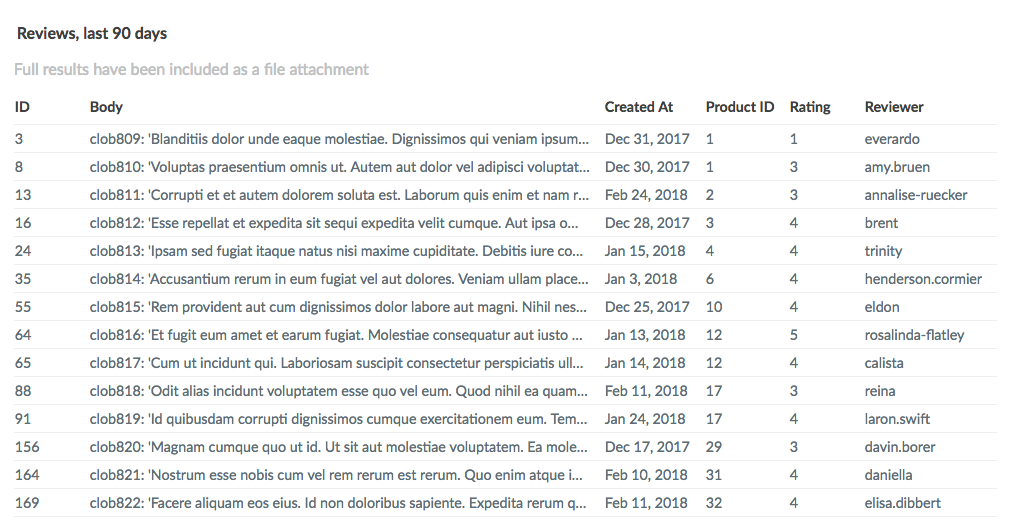
Task: Click the Body column header
Action: (x=106, y=107)
